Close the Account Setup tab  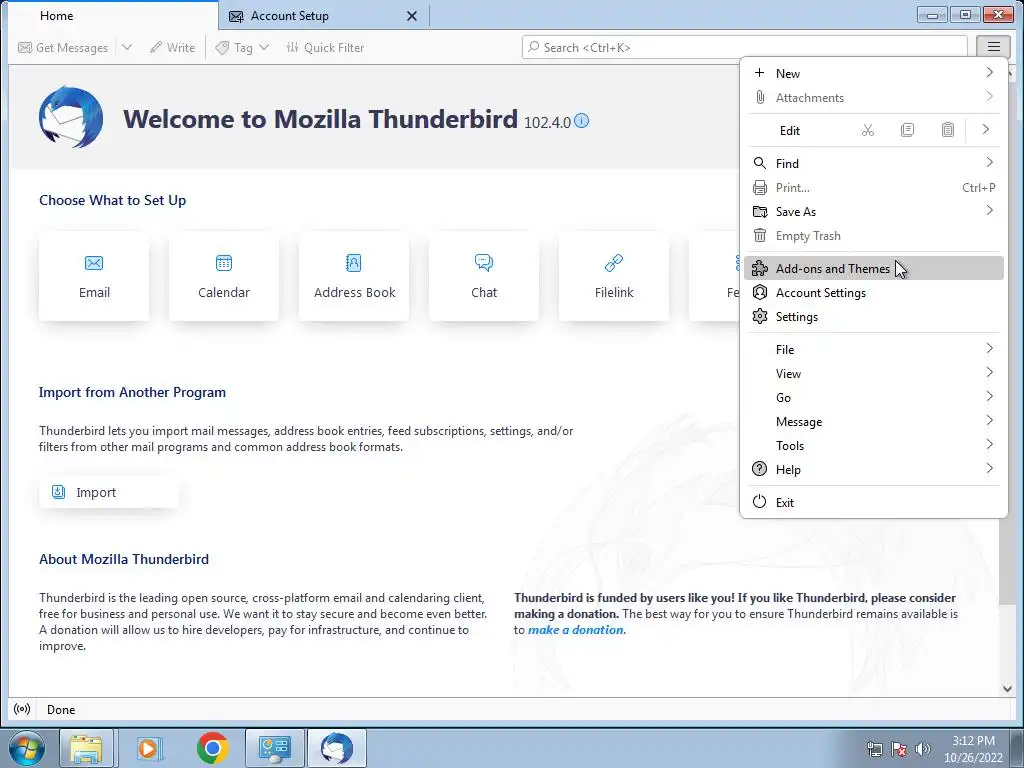[411, 16]
